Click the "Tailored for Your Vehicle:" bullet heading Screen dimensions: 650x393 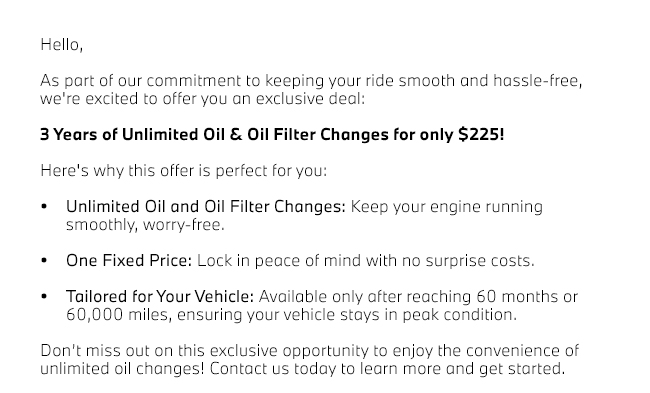160,296
